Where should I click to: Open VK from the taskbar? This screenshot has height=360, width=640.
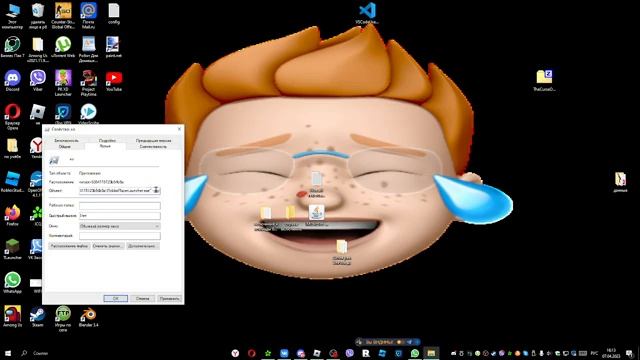point(284,353)
